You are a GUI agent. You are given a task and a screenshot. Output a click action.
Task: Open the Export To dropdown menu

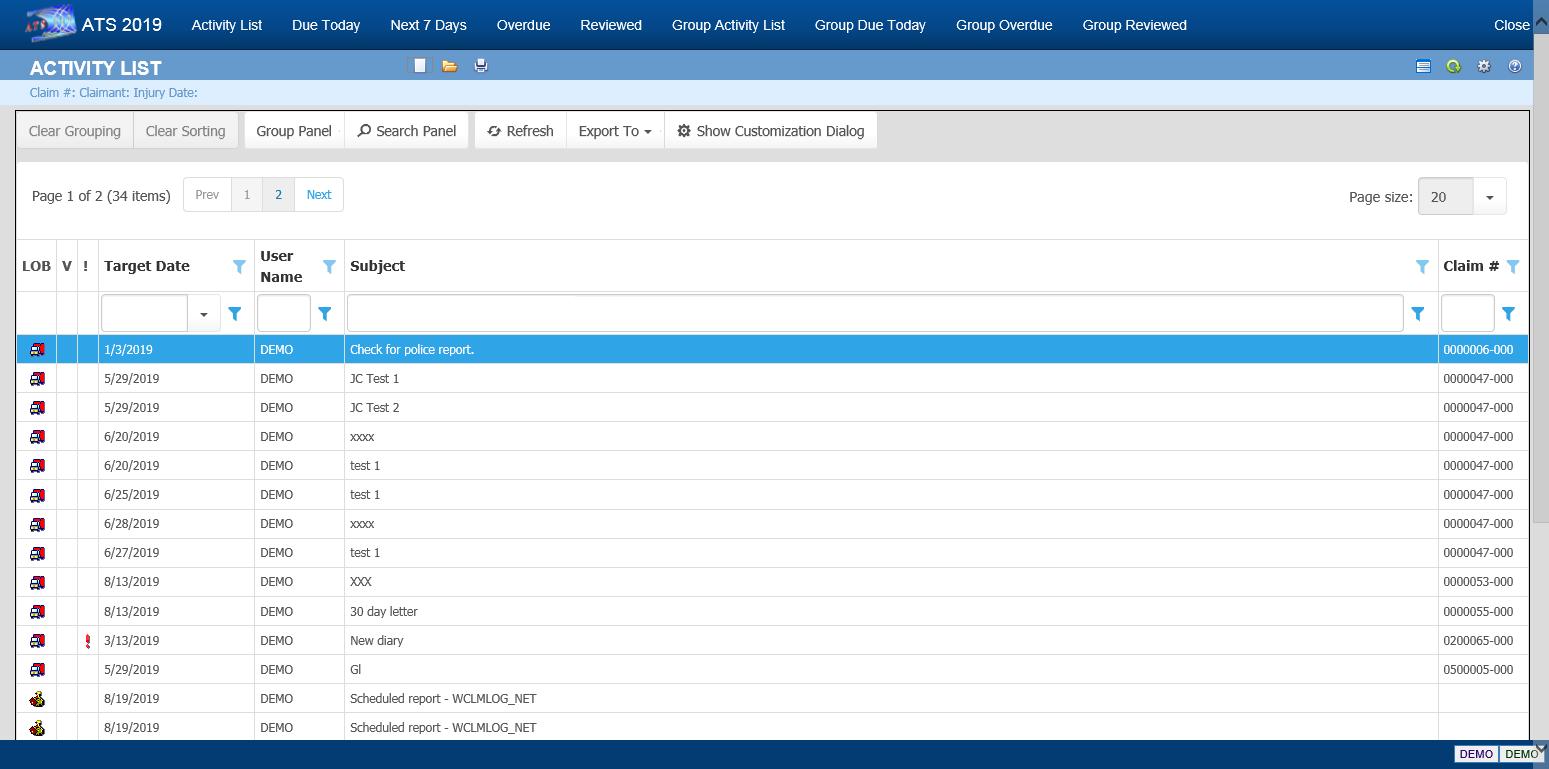pyautogui.click(x=615, y=131)
